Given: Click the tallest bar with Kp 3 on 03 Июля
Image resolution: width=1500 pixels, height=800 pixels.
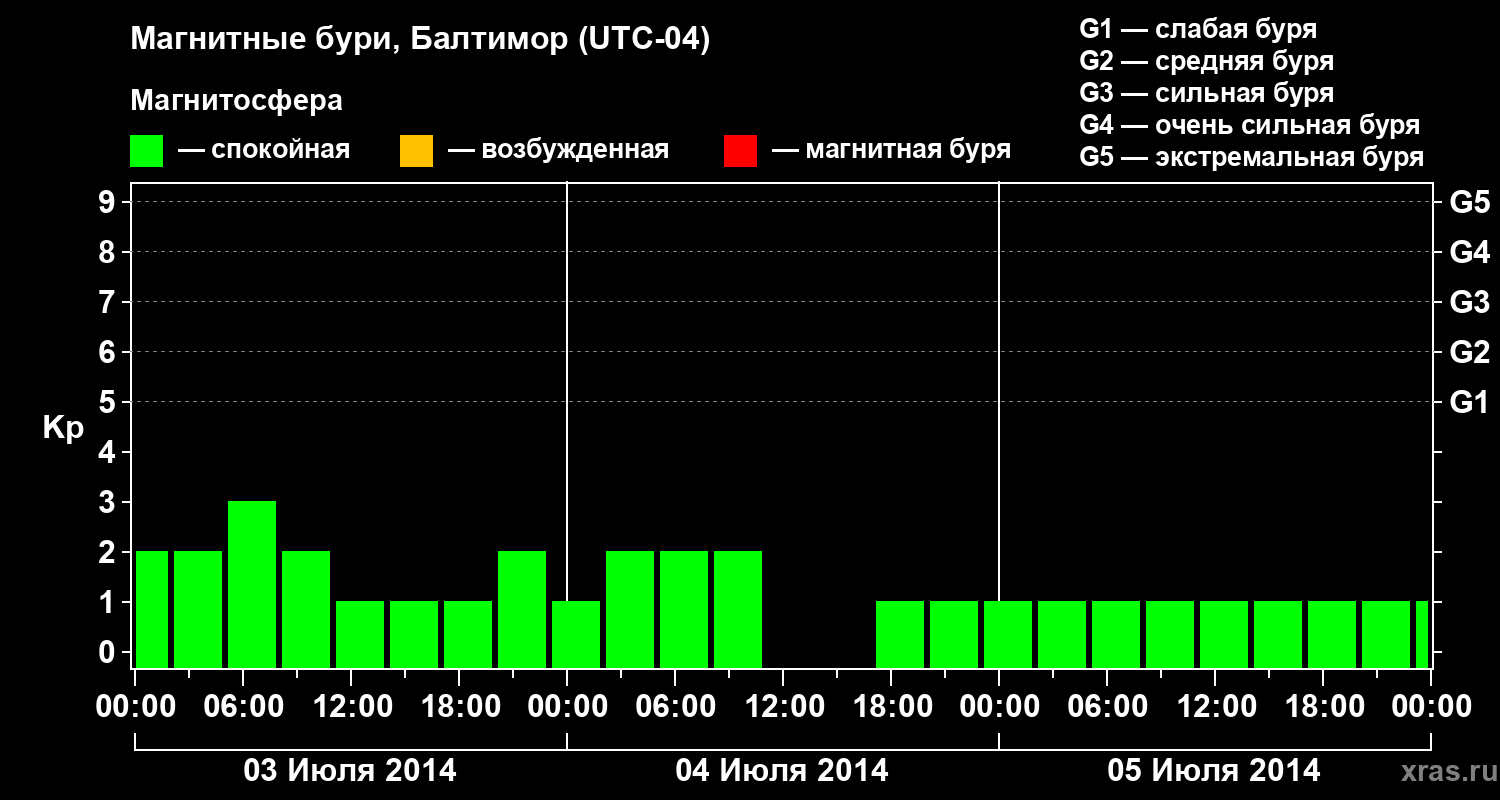Looking at the screenshot, I should [x=252, y=584].
